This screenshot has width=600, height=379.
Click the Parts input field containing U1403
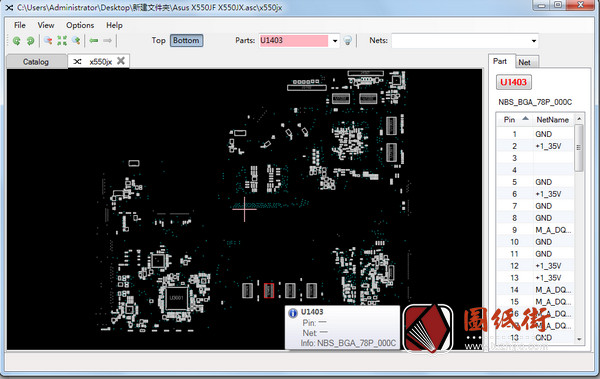[293, 41]
